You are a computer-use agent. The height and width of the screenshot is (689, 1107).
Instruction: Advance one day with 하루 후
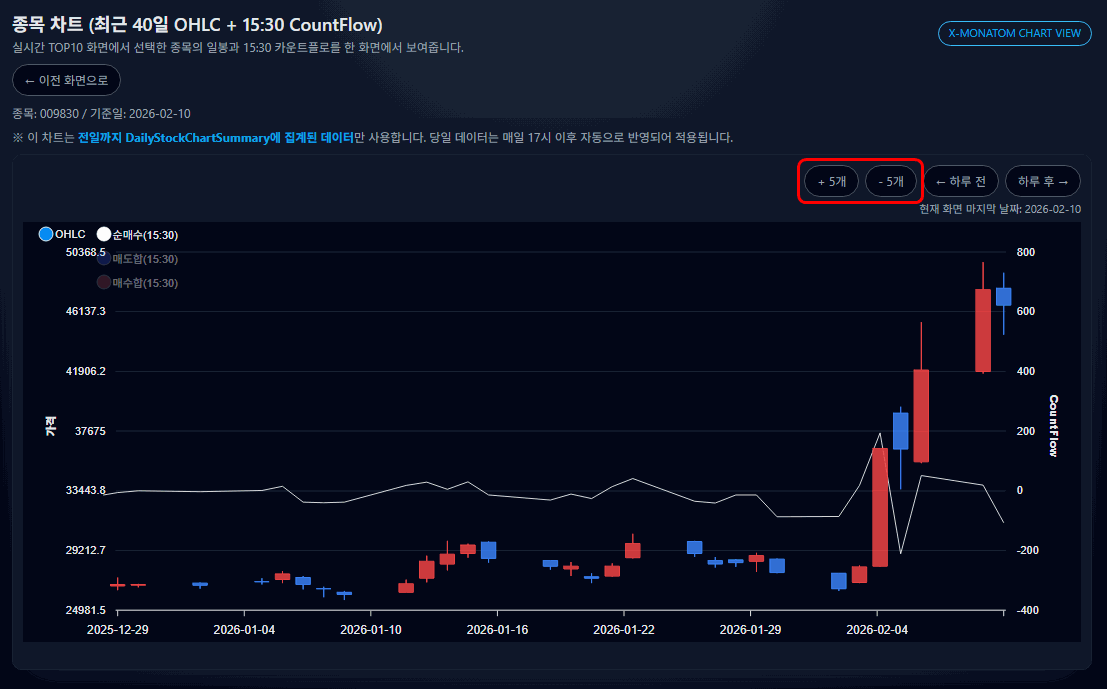pos(1043,182)
